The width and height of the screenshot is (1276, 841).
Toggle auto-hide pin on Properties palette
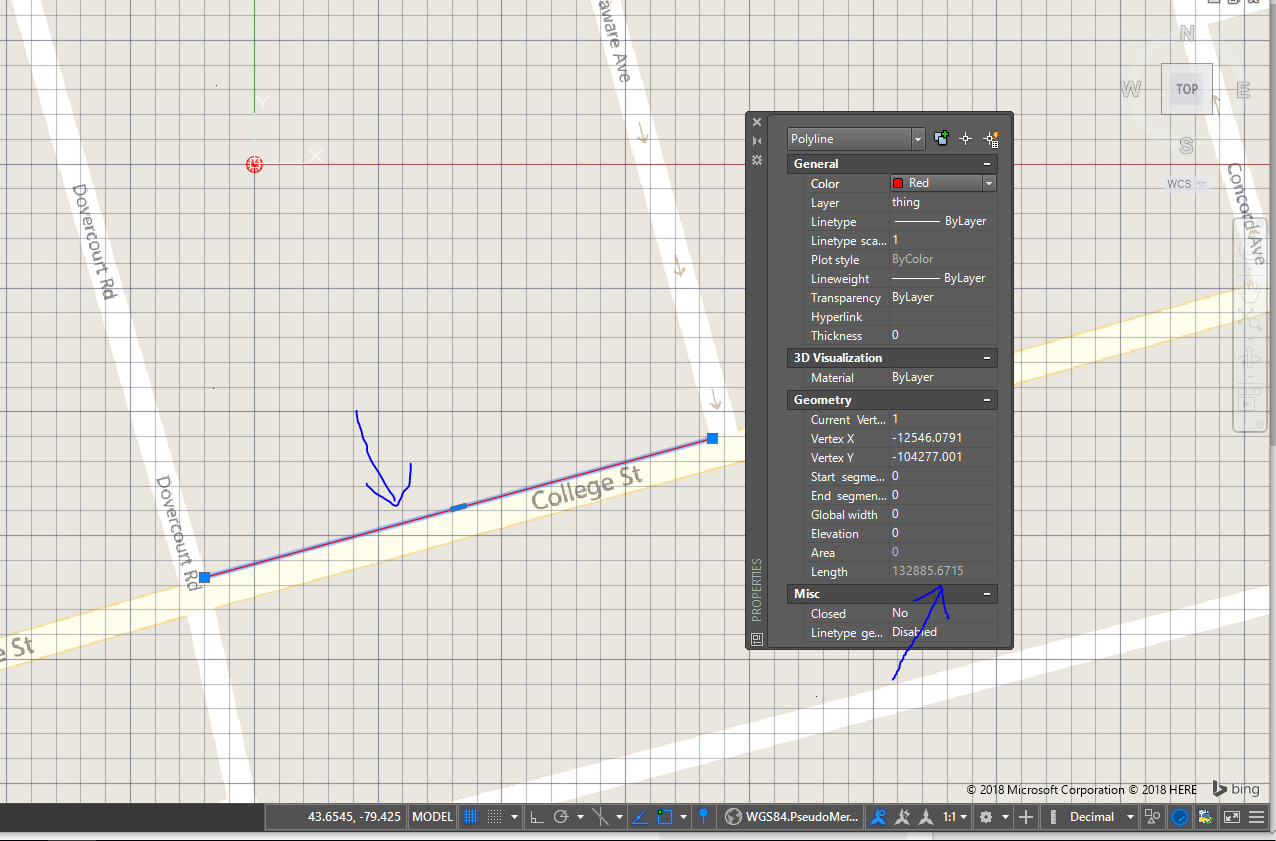[x=757, y=141]
